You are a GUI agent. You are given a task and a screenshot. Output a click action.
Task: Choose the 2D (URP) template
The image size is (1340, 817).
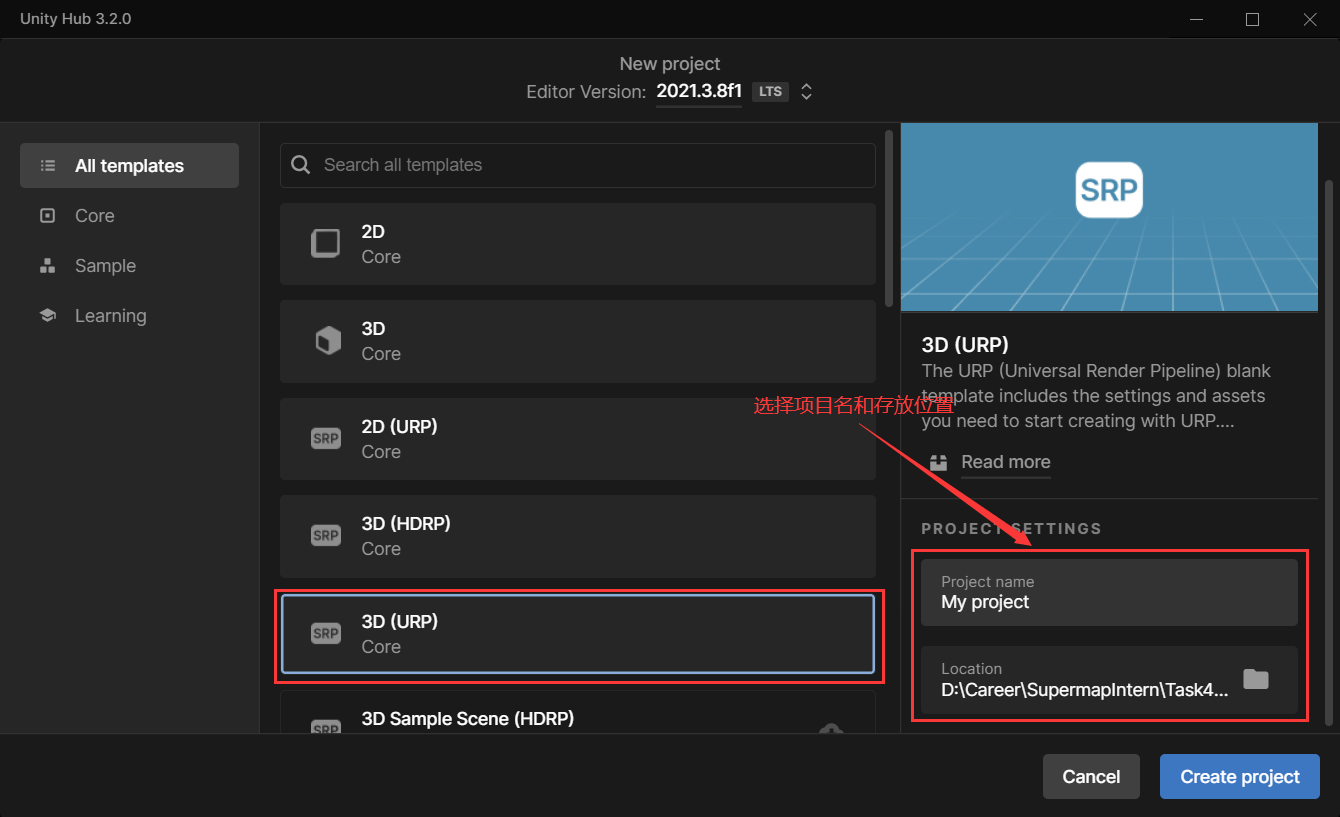[x=578, y=439]
